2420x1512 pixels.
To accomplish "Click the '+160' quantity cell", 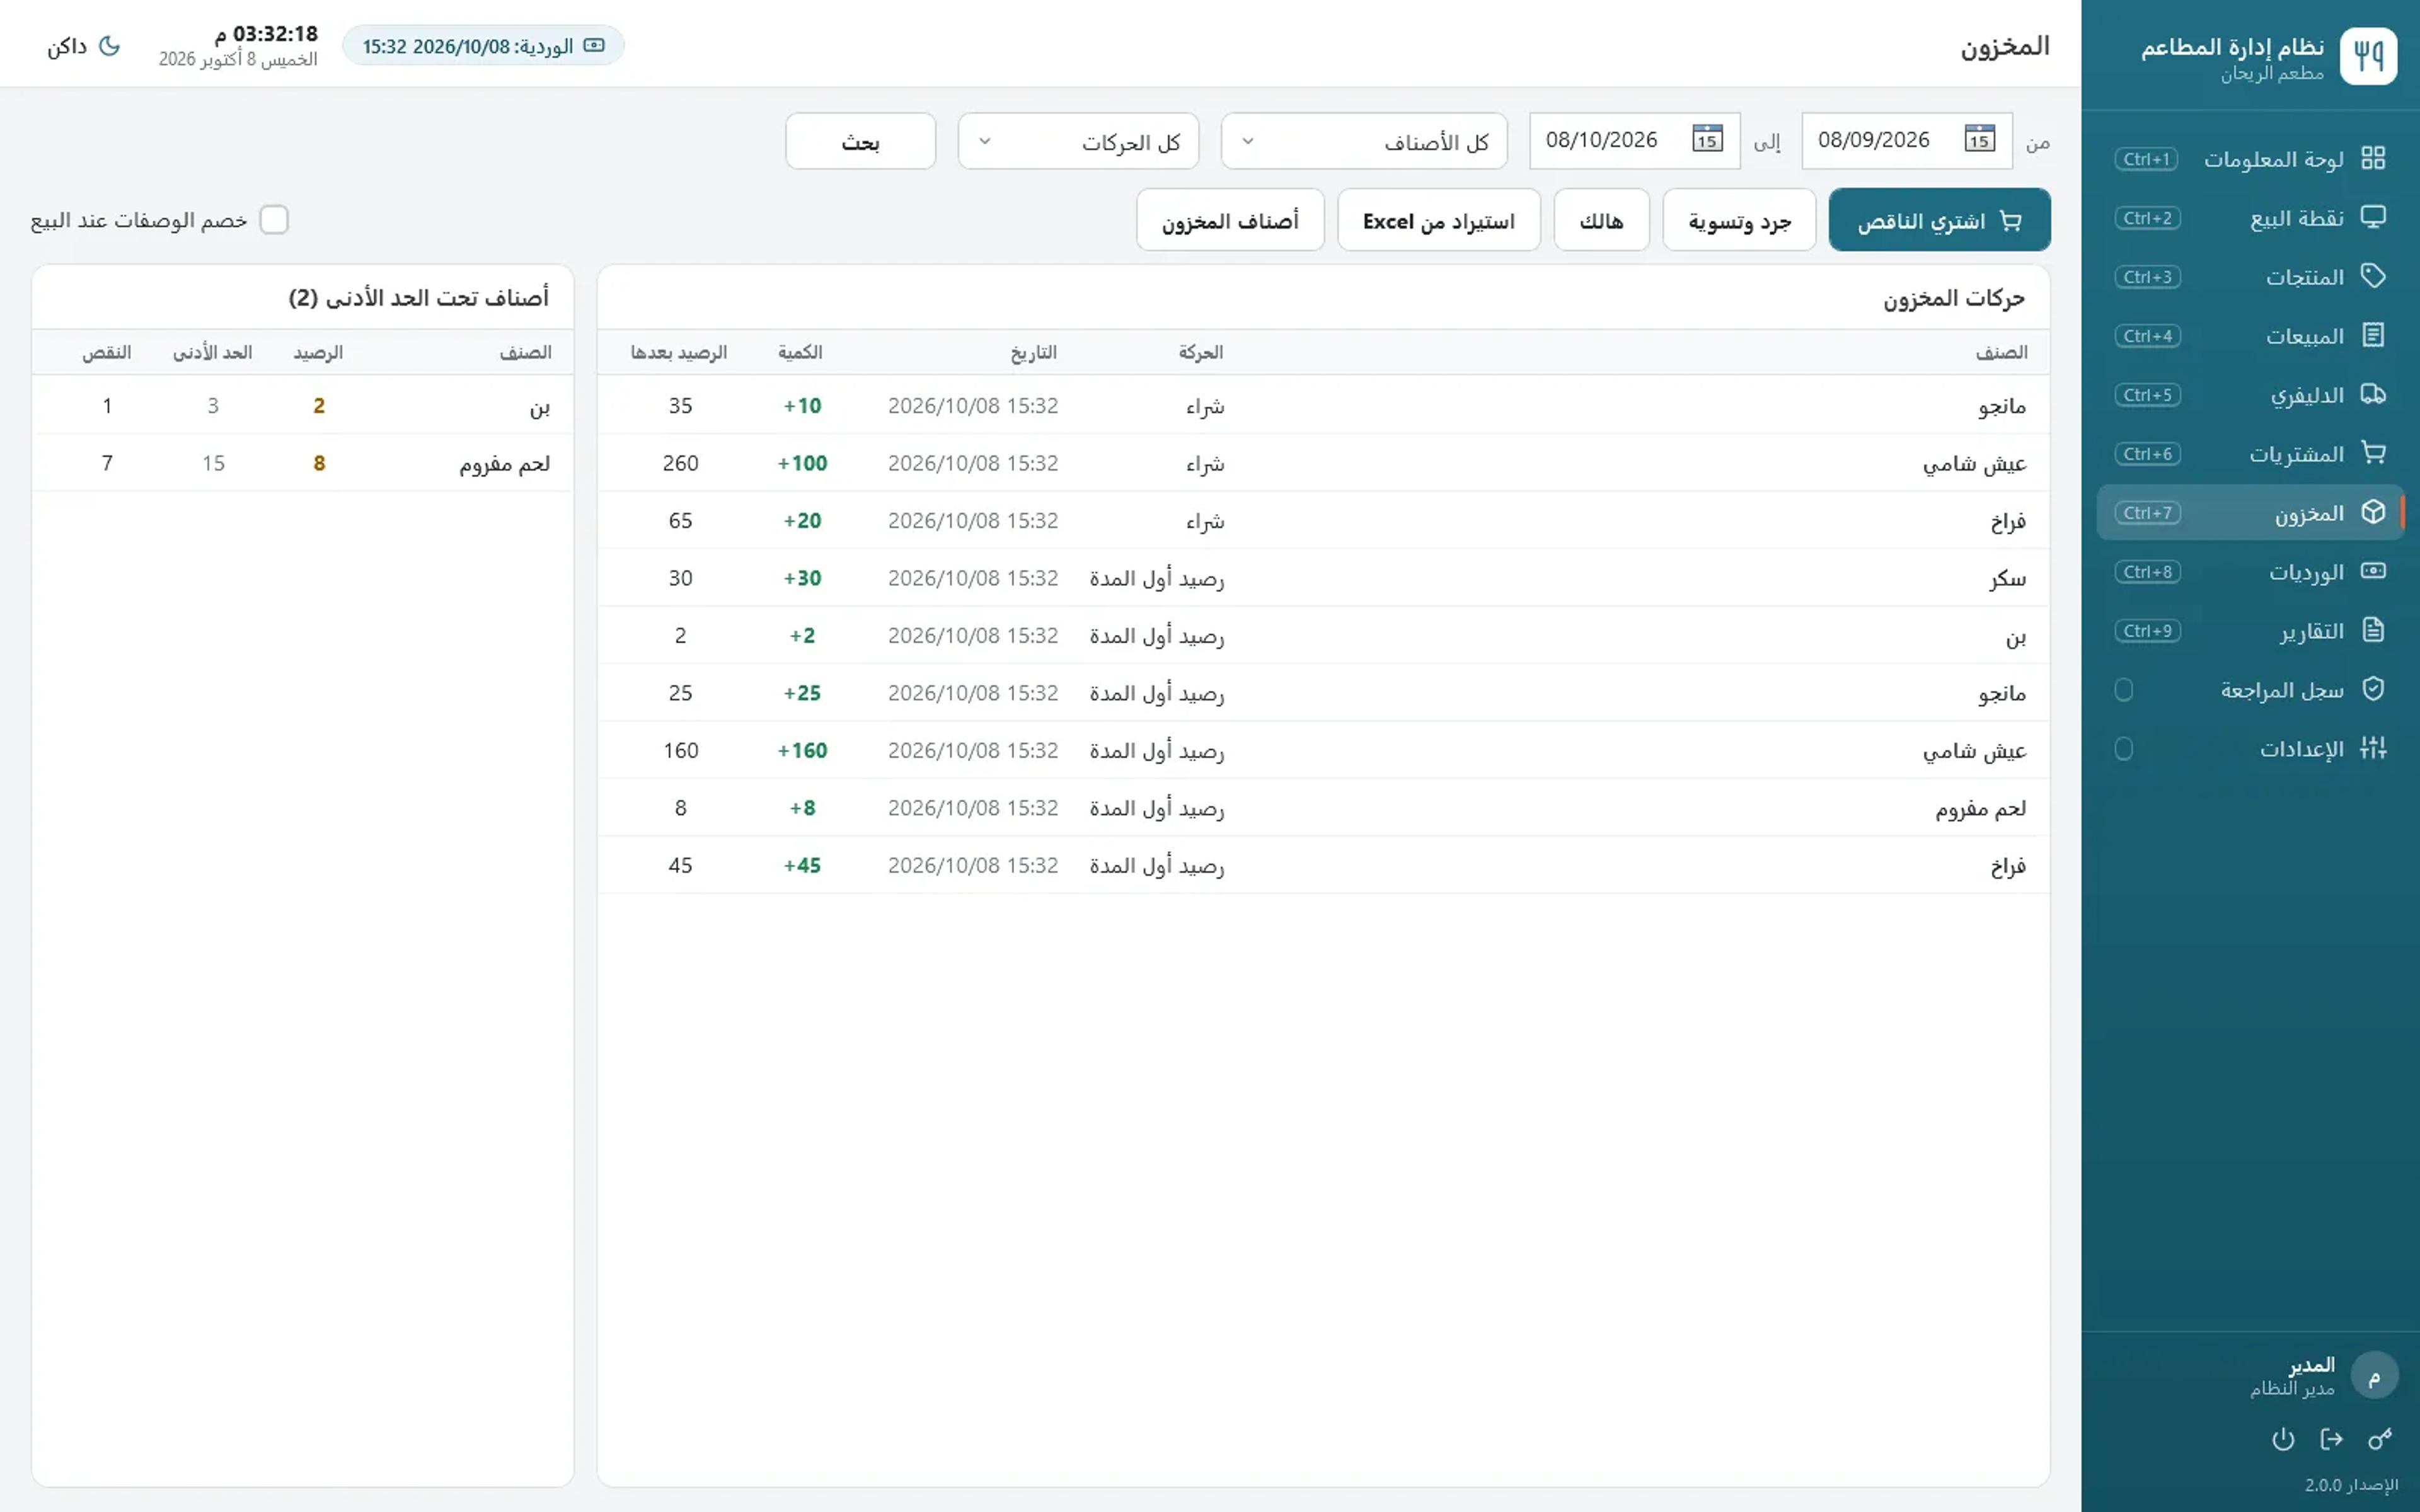I will (802, 750).
